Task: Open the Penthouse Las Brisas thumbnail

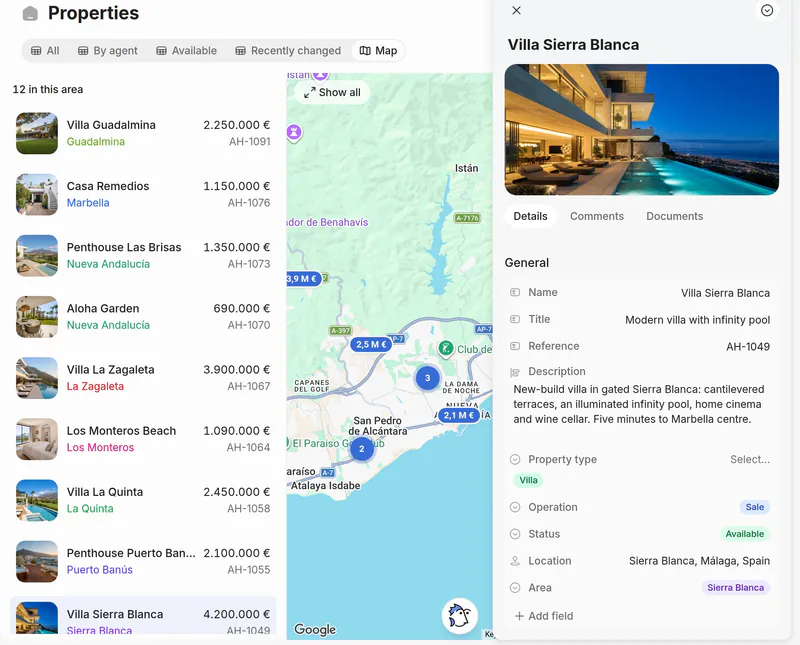Action: point(37,256)
